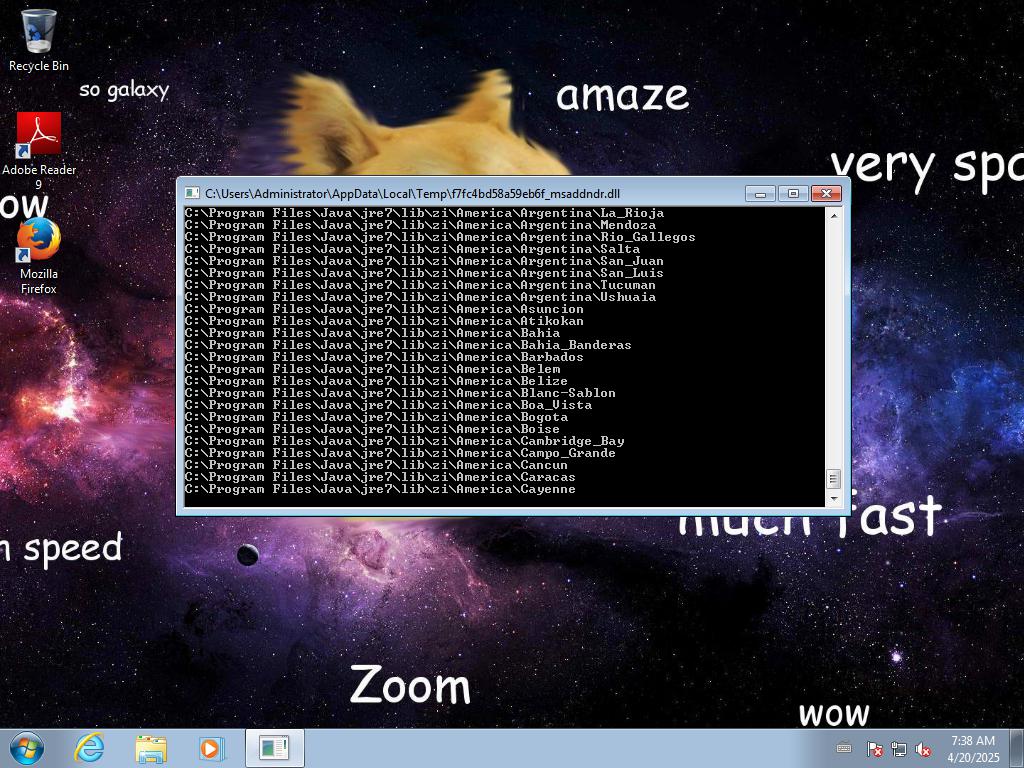
Task: Click the line ending in America\Atikokan
Action: click(x=384, y=321)
